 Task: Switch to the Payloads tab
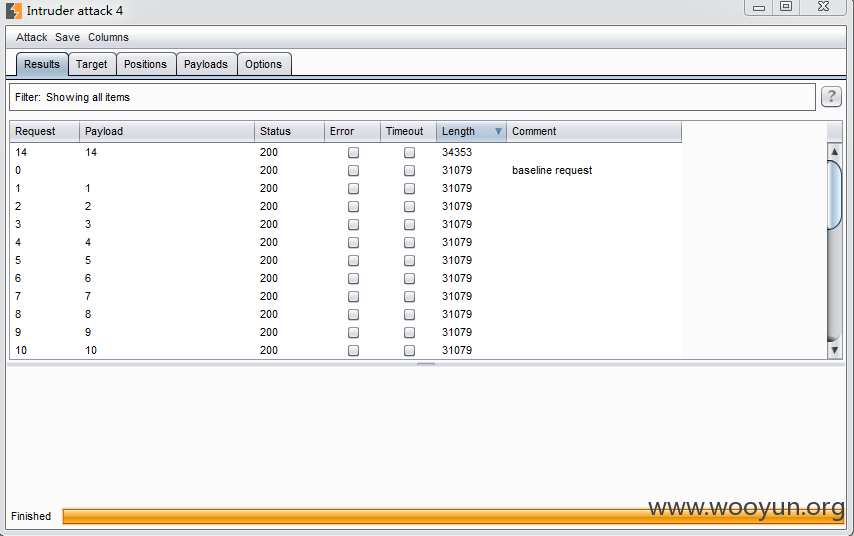[206, 64]
